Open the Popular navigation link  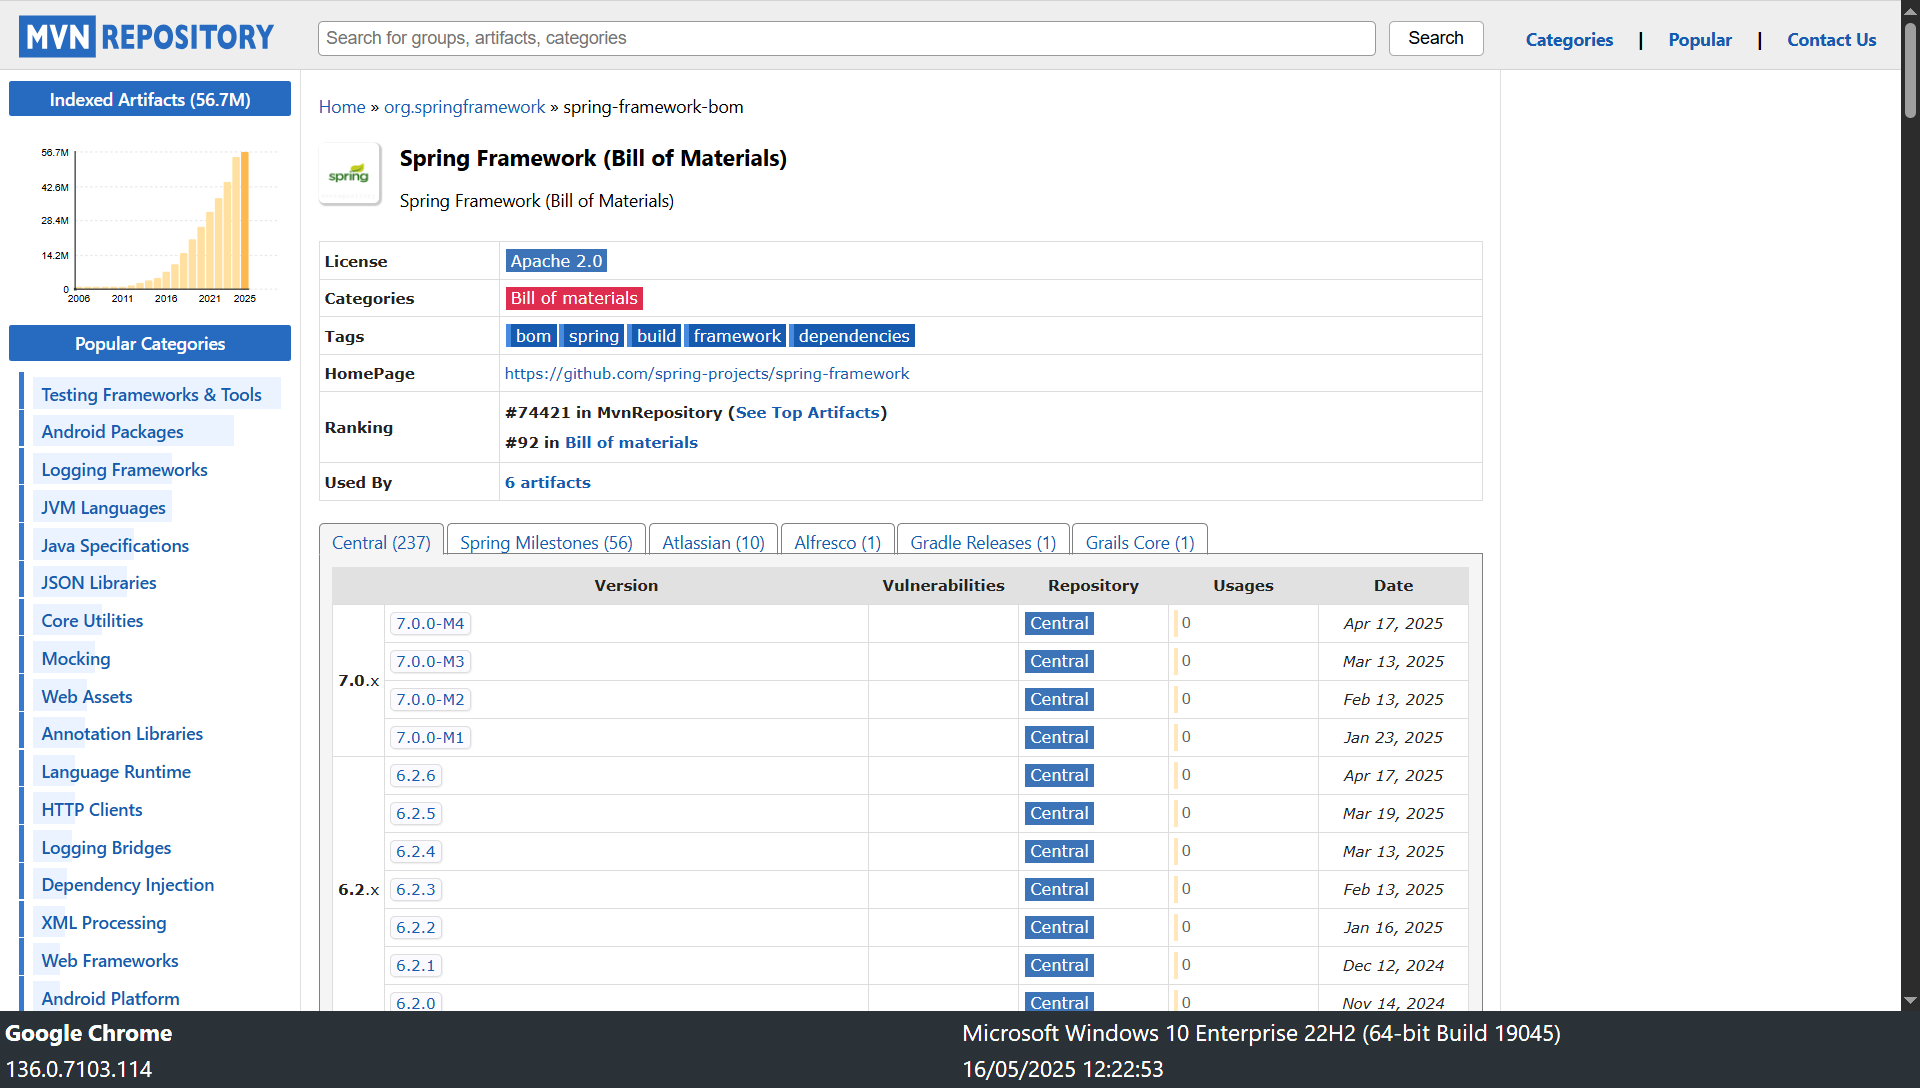[x=1700, y=40]
